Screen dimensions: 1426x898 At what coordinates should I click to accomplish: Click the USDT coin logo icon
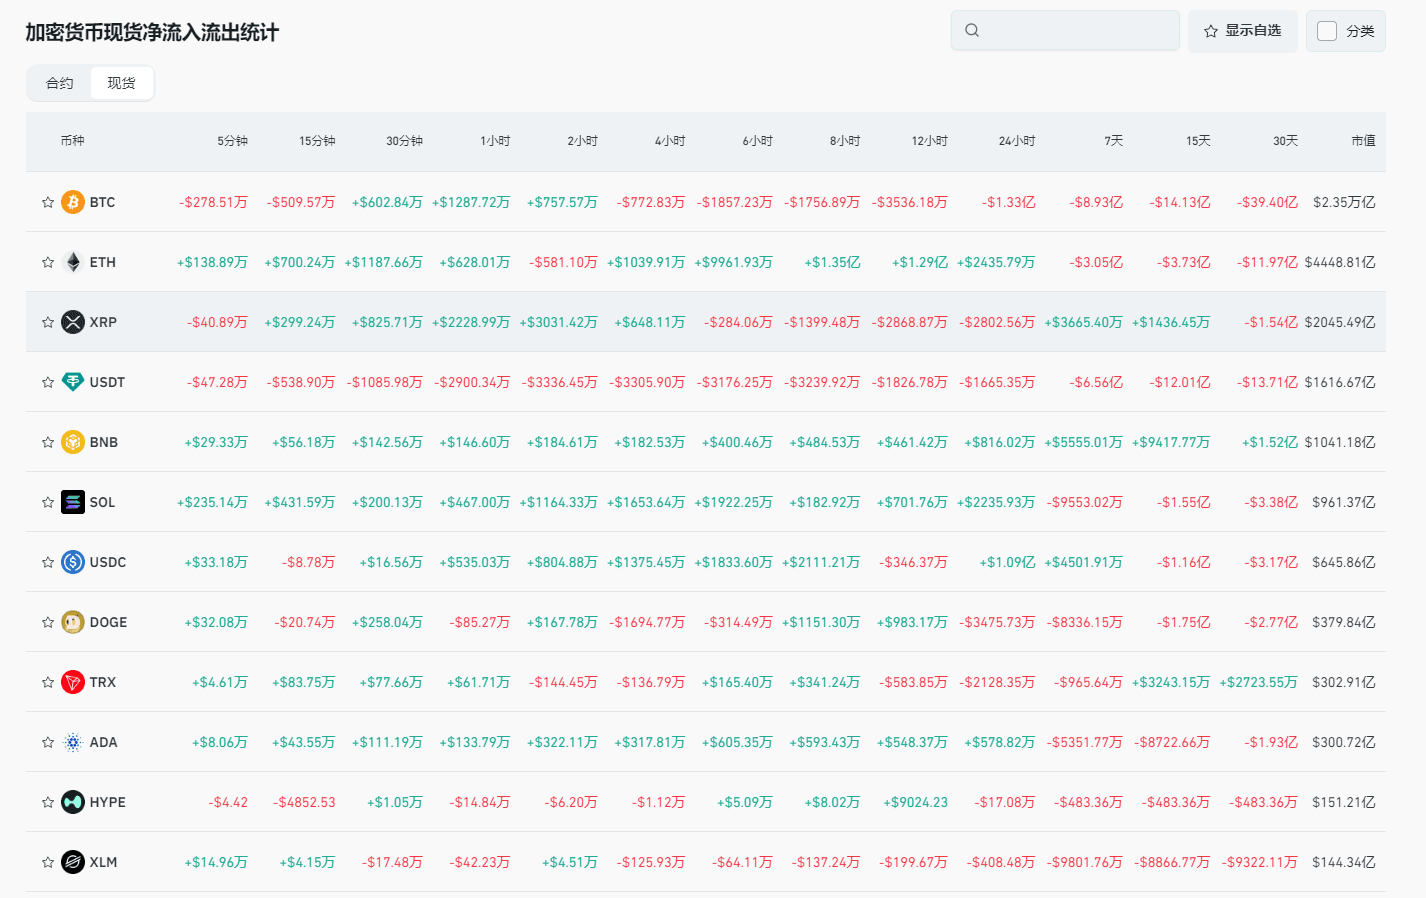coord(73,382)
